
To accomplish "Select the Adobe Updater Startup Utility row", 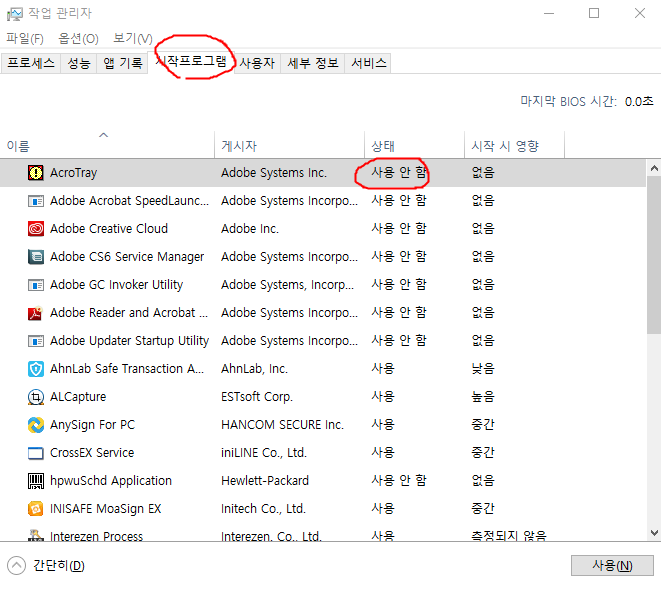I will point(322,341).
